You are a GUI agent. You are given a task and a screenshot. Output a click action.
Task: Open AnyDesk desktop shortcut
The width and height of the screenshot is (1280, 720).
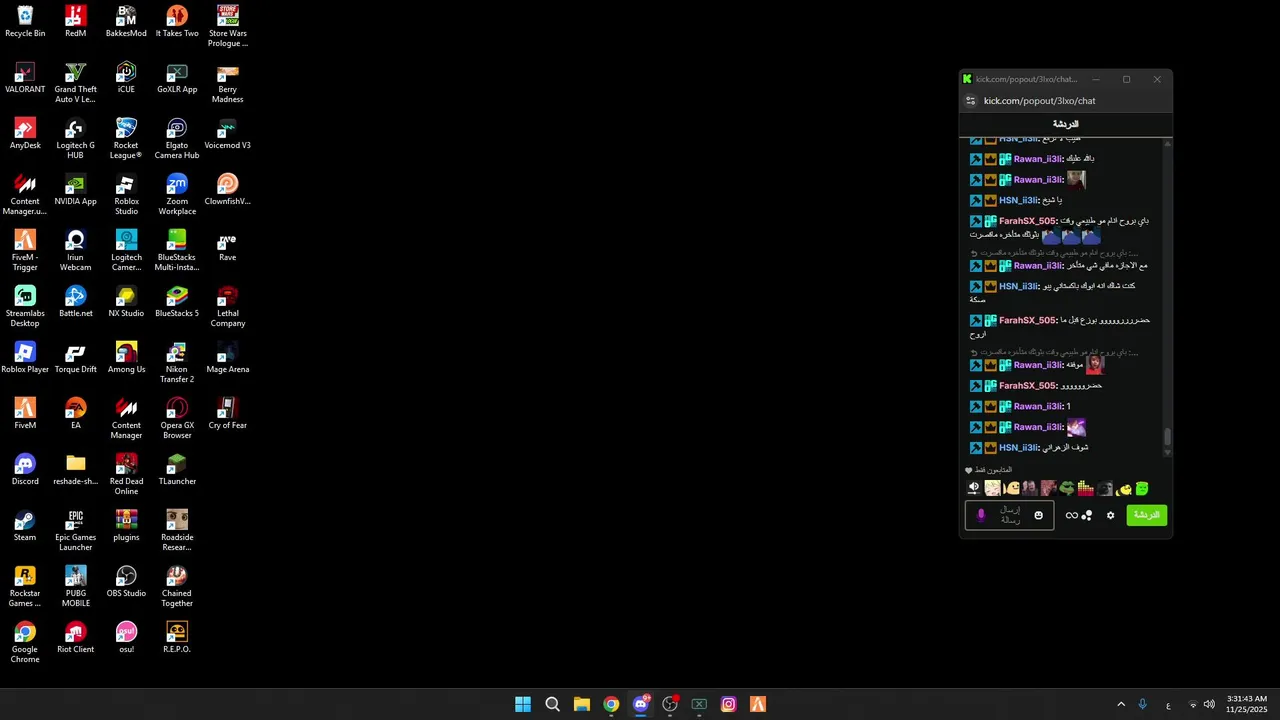coord(25,134)
